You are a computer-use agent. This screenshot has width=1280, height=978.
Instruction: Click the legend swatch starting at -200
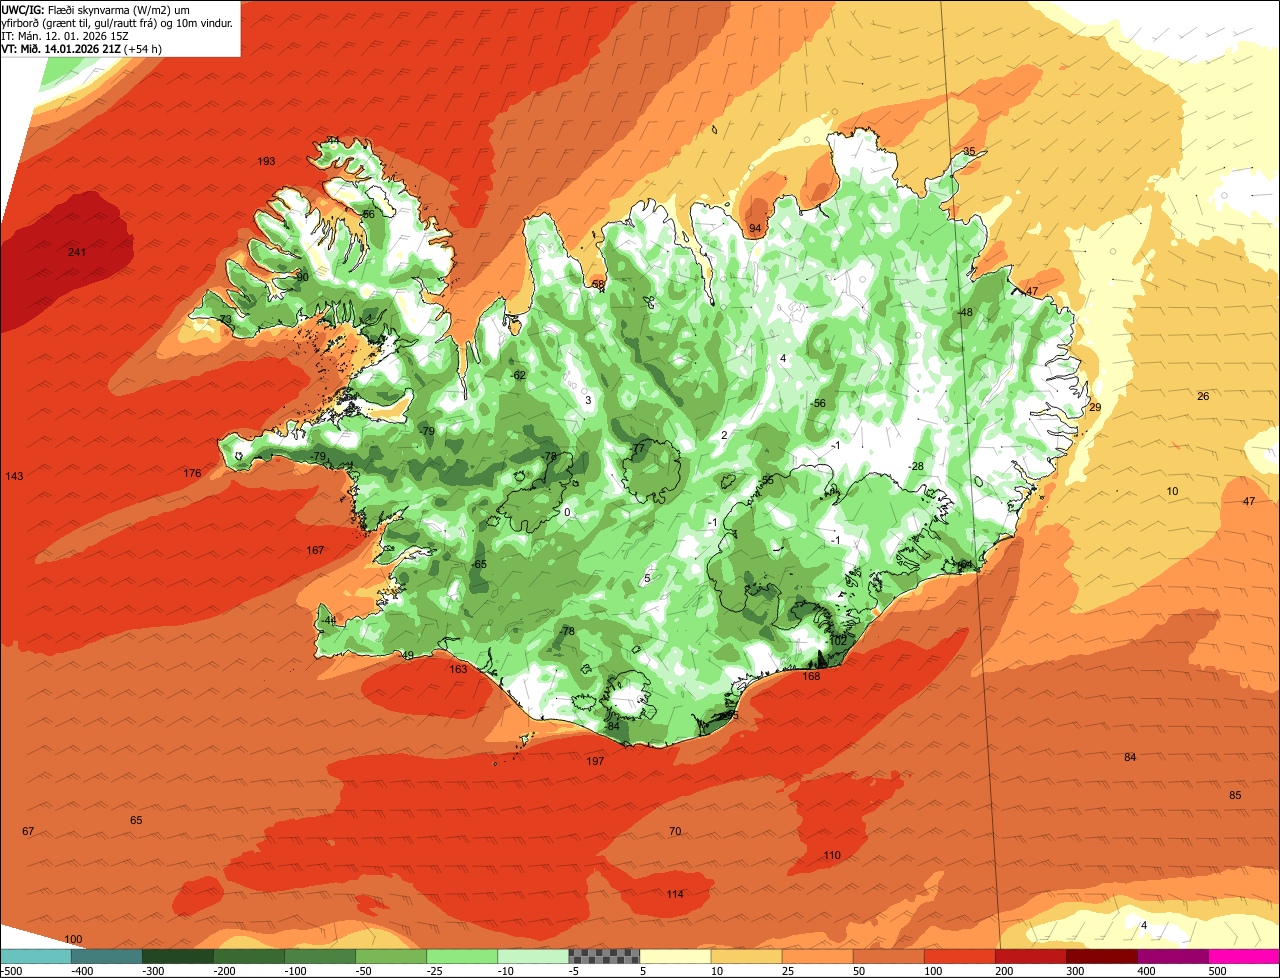249,956
